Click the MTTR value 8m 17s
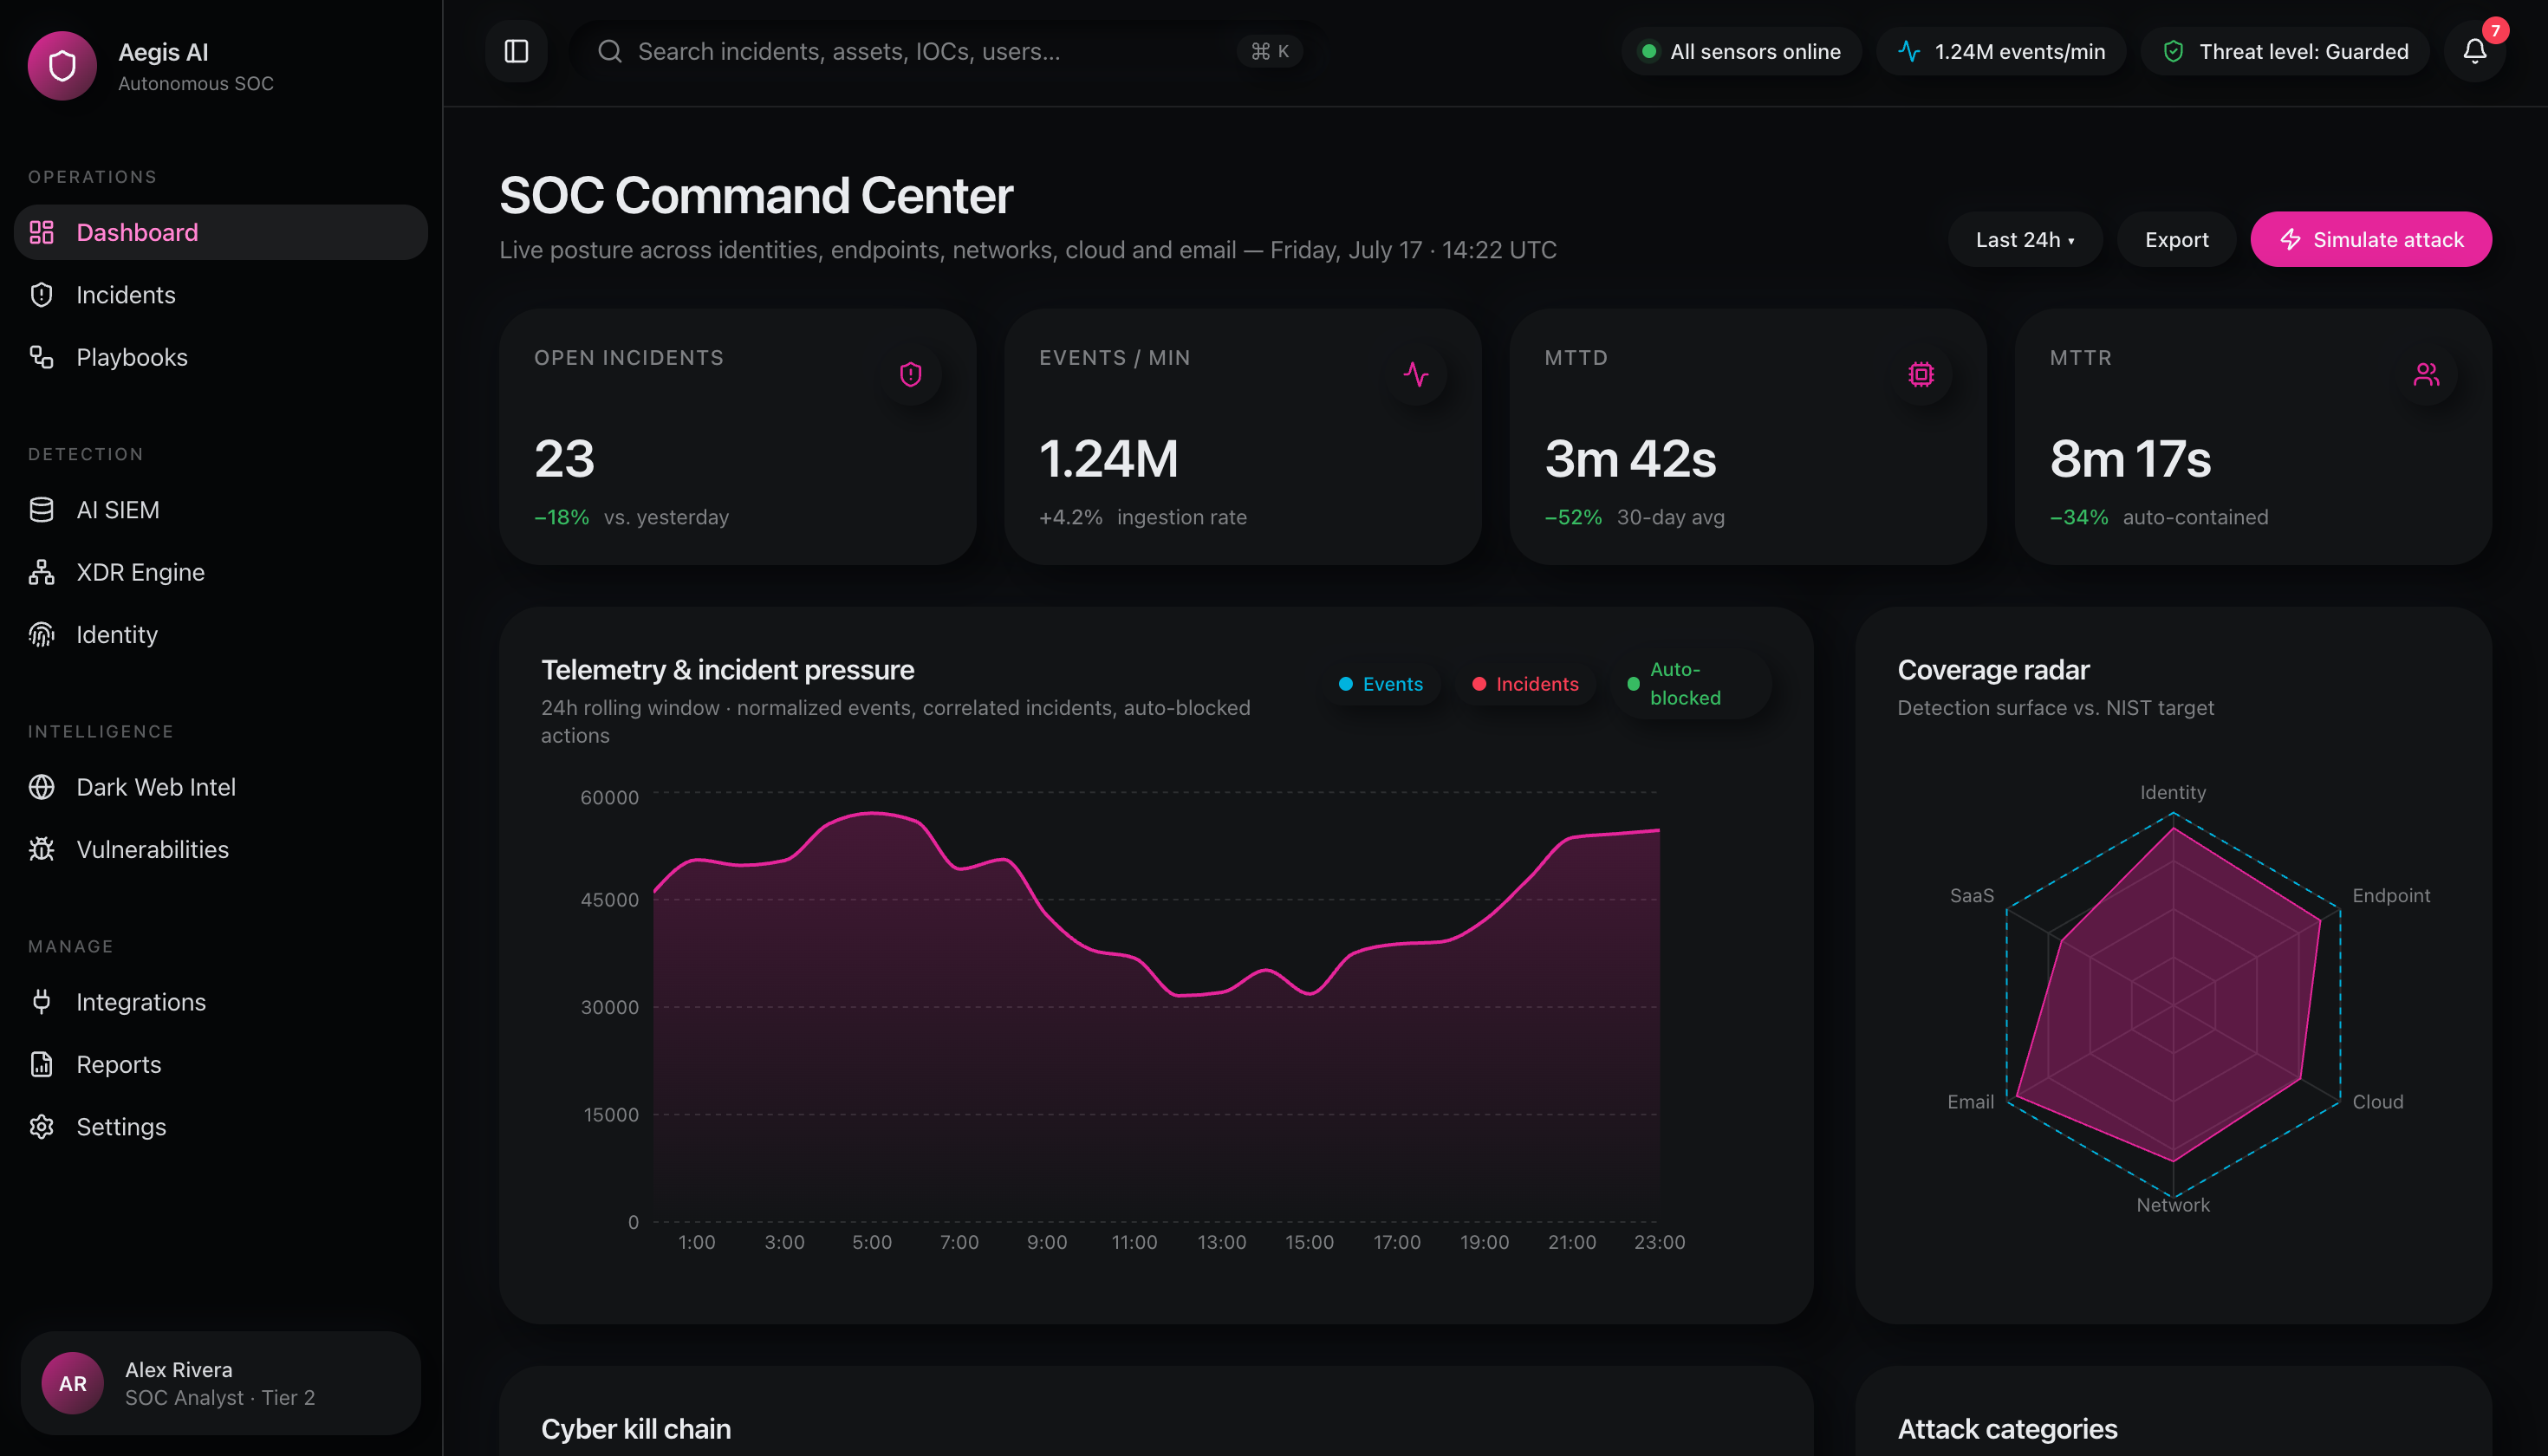 [x=2130, y=459]
